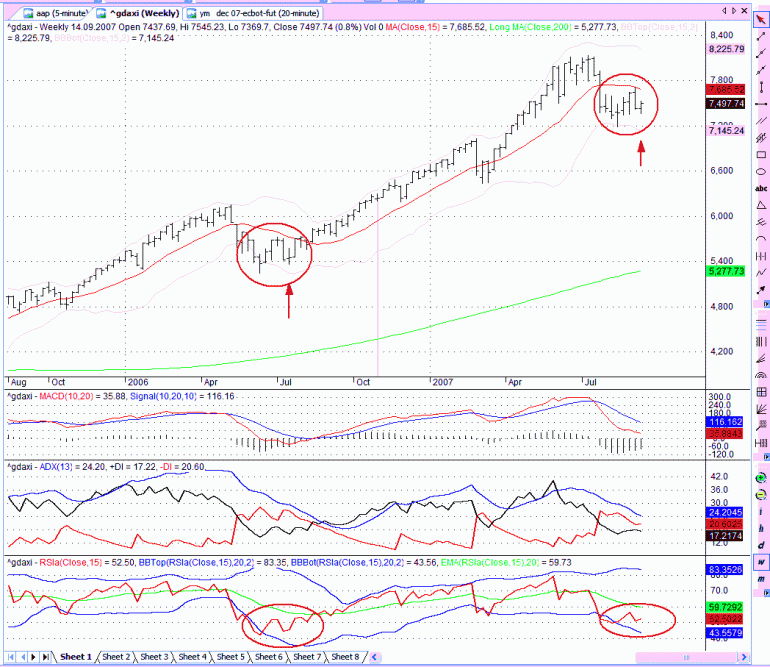Toggle the daily 'd' interval button
Viewport: 770px width, 667px height.
point(761,545)
